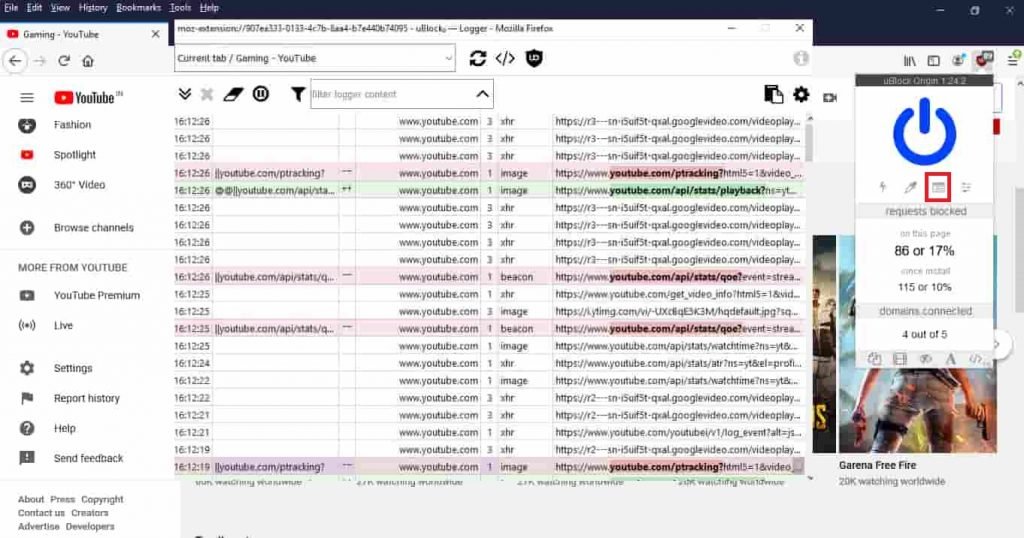Toggle the big uBlock power button
This screenshot has width=1024, height=538.
(x=924, y=132)
